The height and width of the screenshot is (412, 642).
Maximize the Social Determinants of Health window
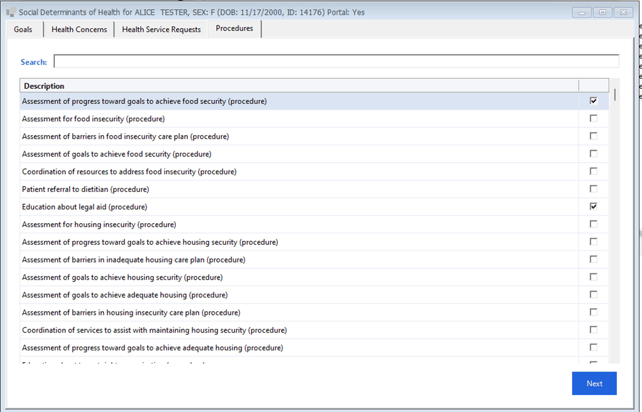click(602, 12)
